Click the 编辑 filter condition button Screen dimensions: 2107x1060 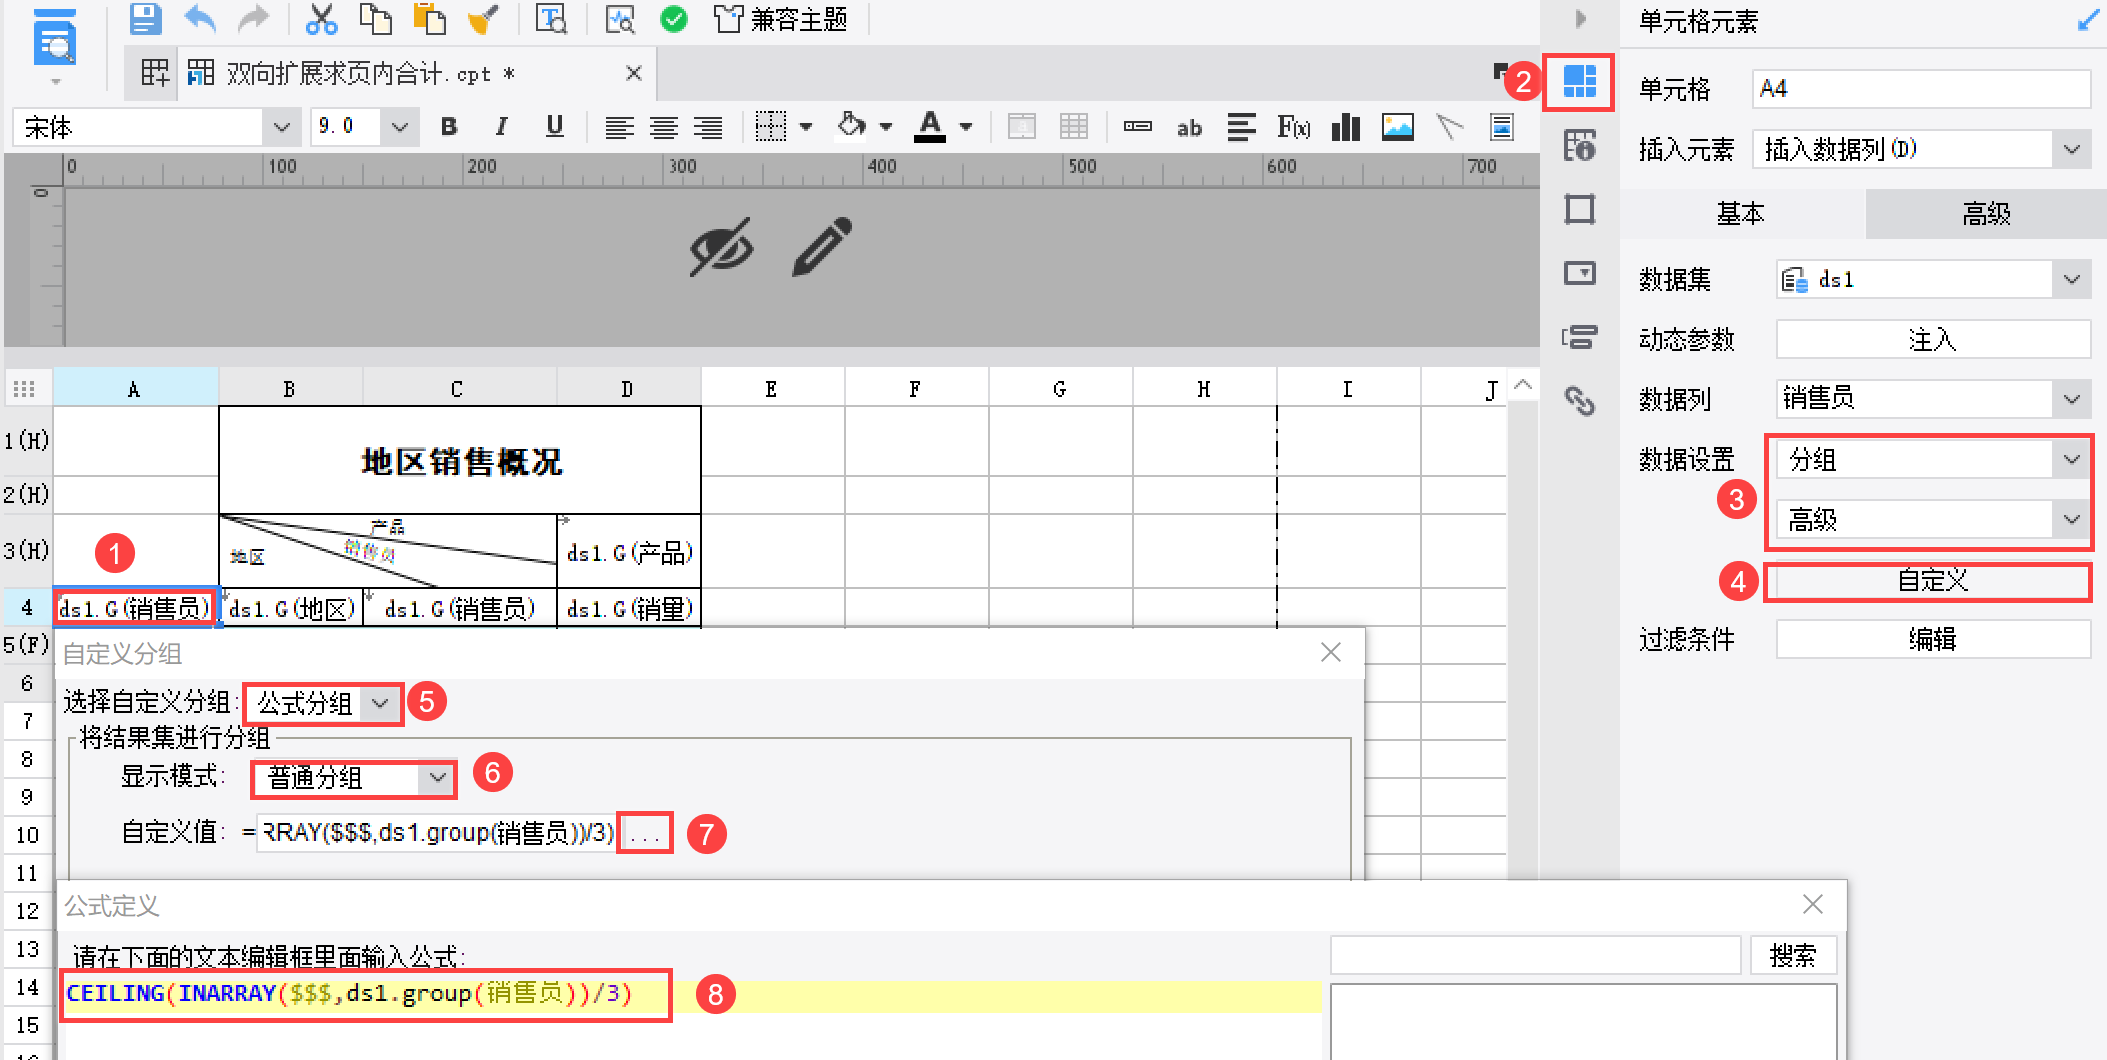1933,639
